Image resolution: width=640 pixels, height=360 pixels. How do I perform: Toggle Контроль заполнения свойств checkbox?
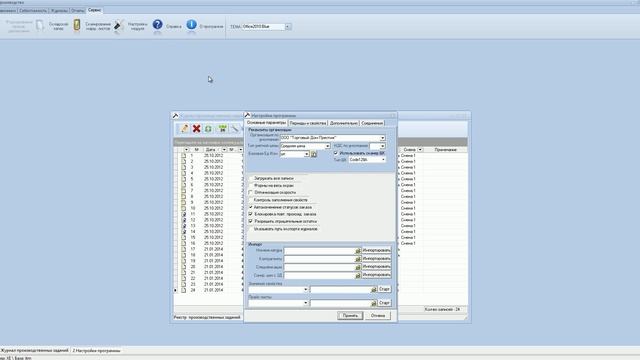[x=251, y=200]
